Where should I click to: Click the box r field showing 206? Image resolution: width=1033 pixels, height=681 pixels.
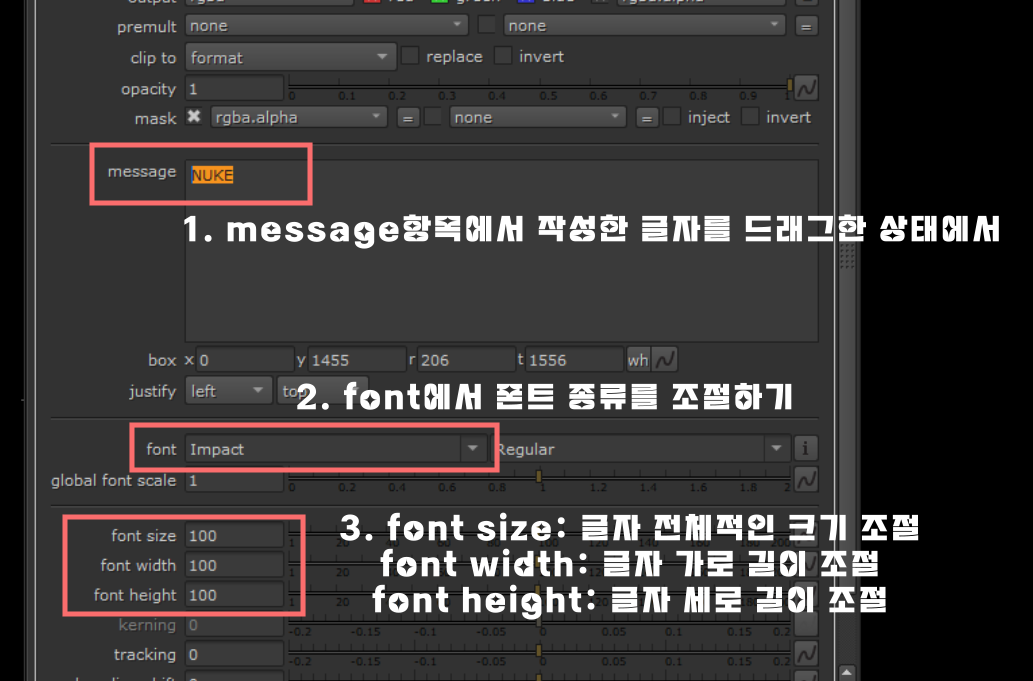pos(466,360)
